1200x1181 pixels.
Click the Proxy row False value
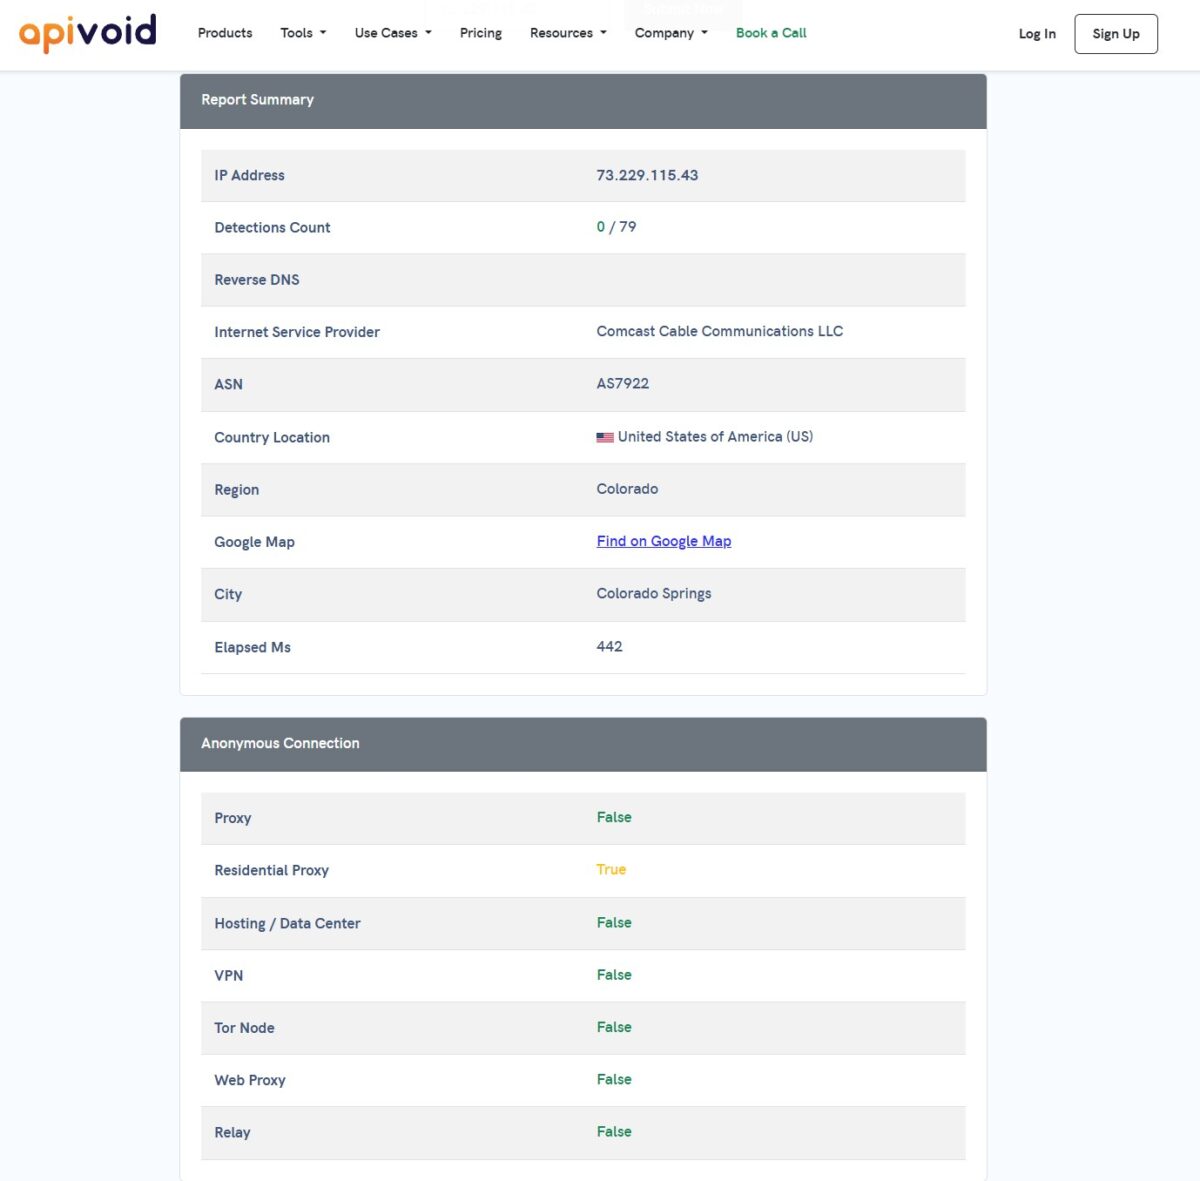614,817
